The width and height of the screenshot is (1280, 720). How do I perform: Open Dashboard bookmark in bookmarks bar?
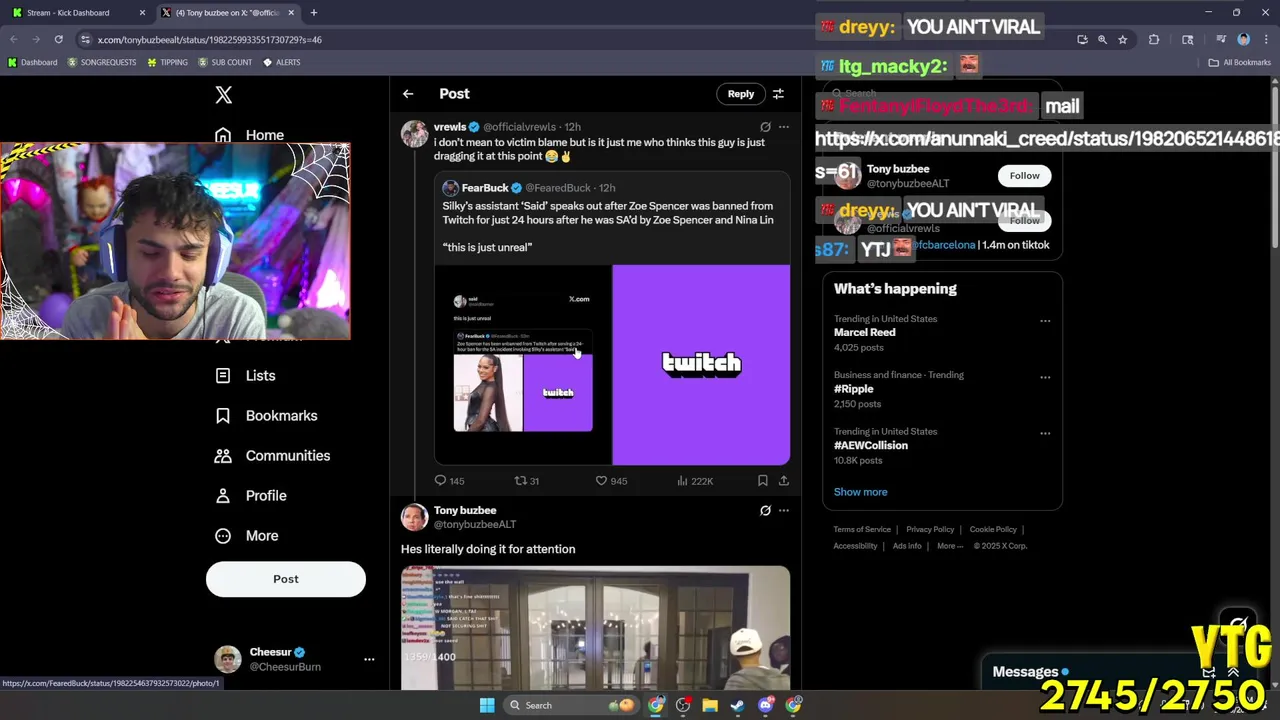click(32, 62)
